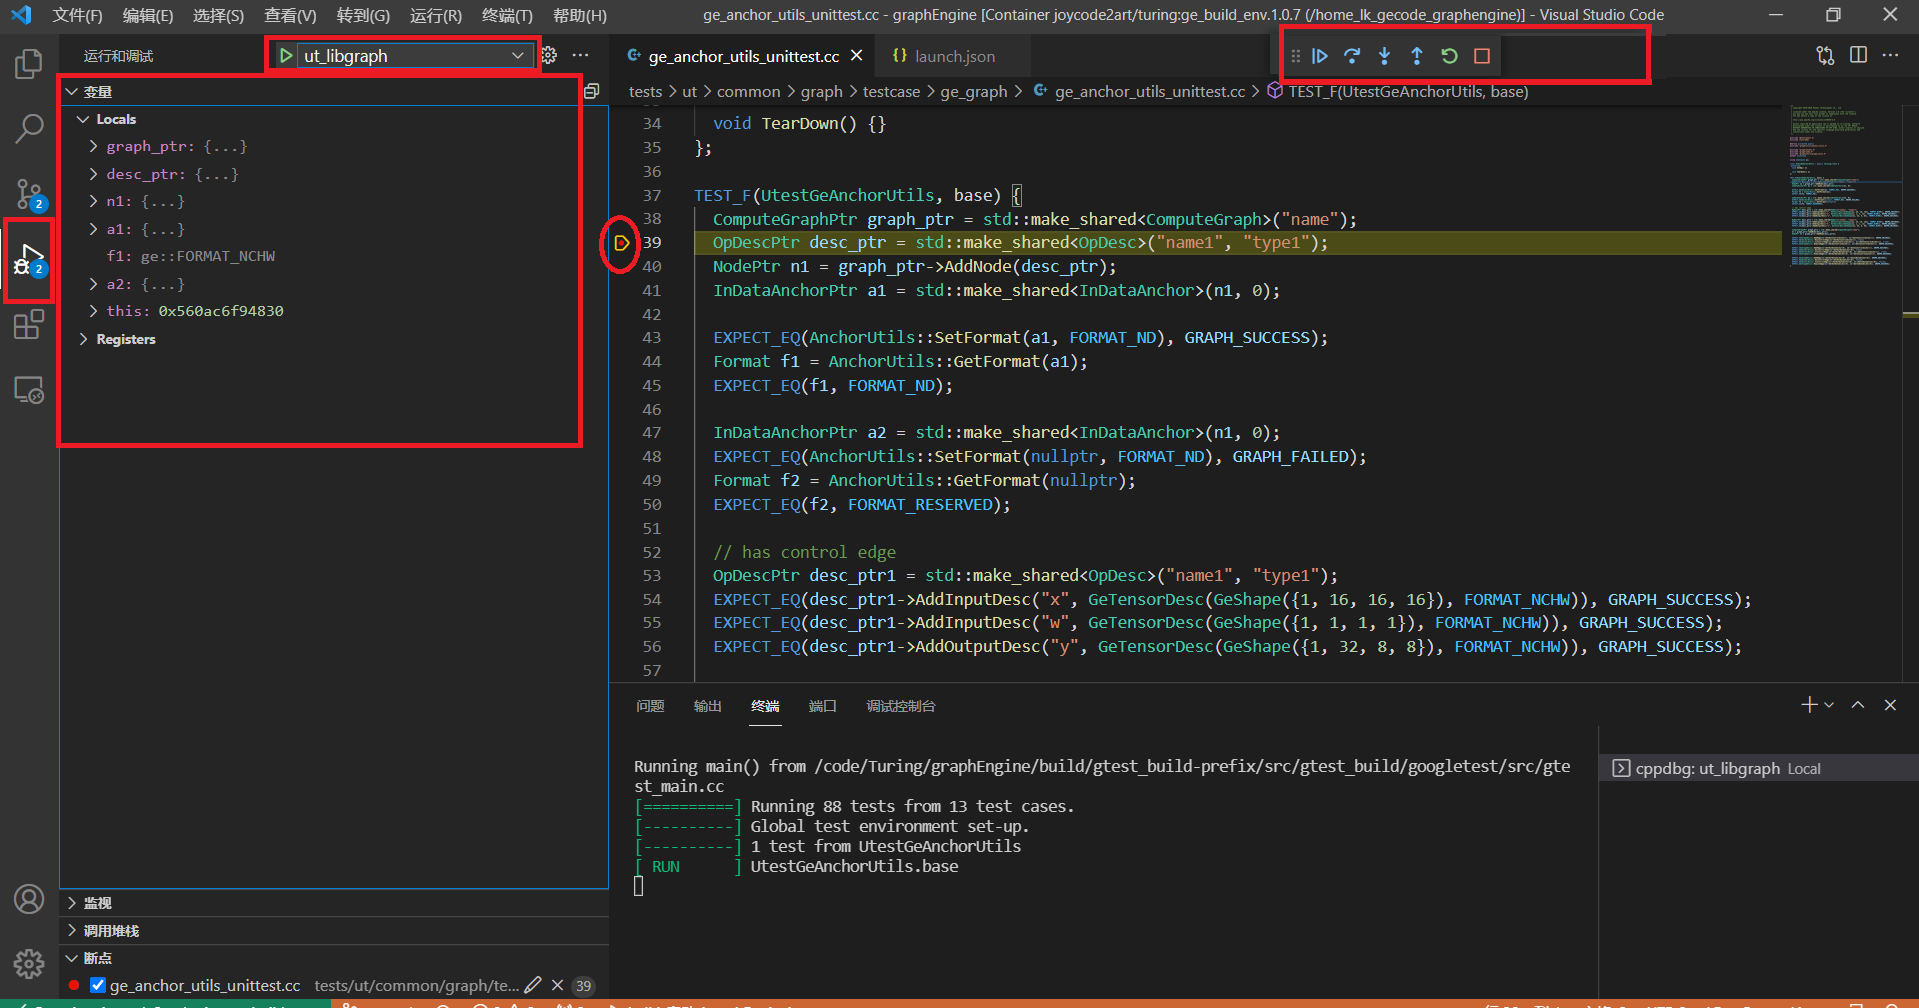Expand the 调用堆栈 call stack section
The image size is (1919, 1008).
coord(111,931)
